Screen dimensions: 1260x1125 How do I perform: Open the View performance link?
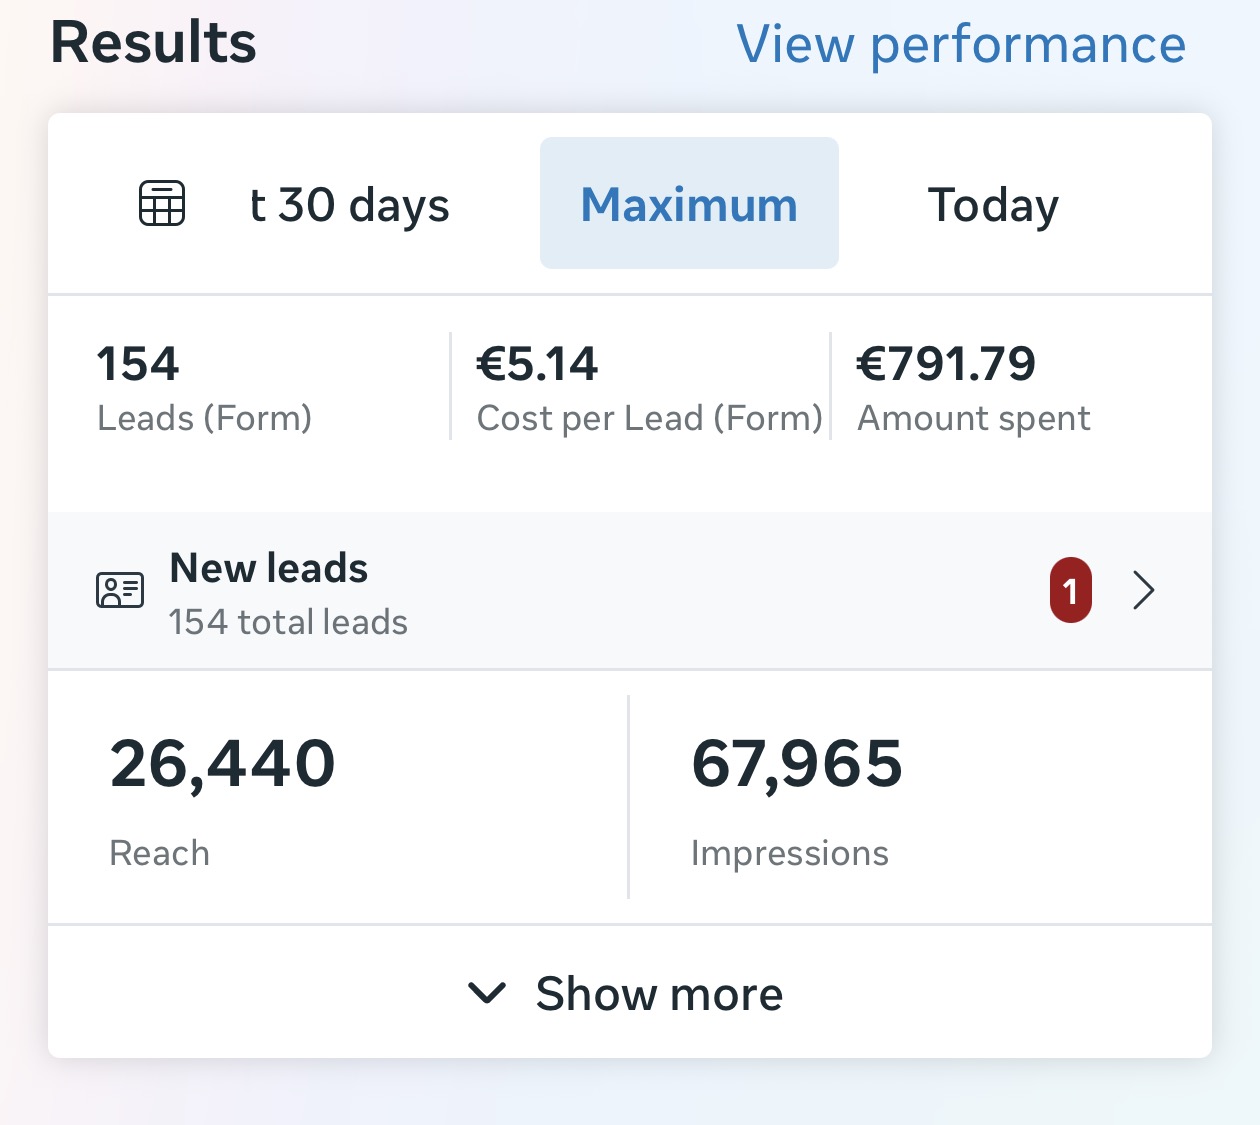(x=961, y=44)
